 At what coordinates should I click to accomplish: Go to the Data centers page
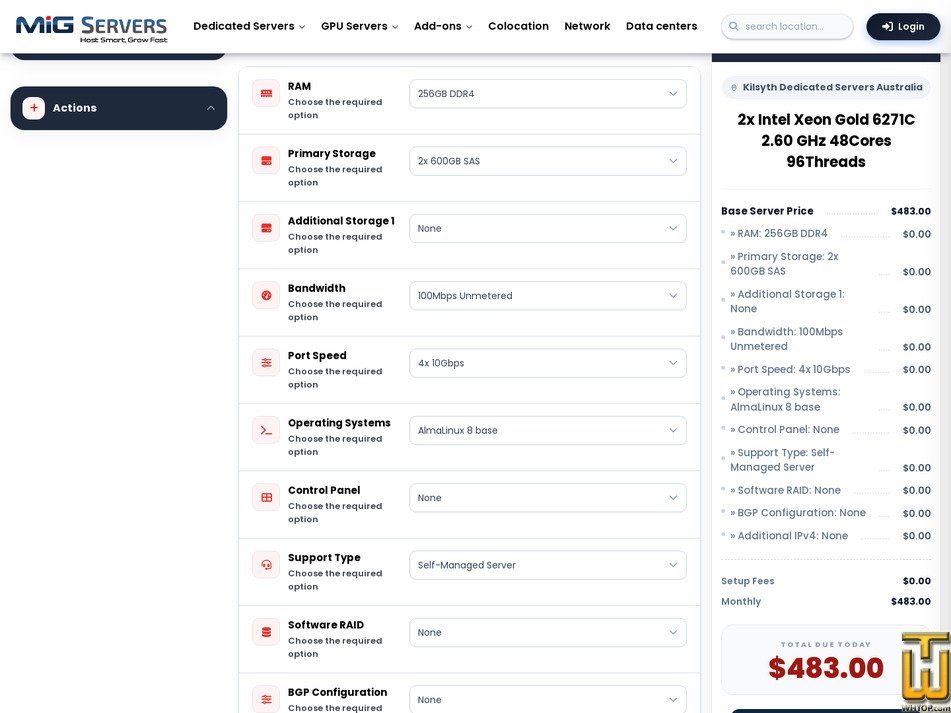[661, 26]
